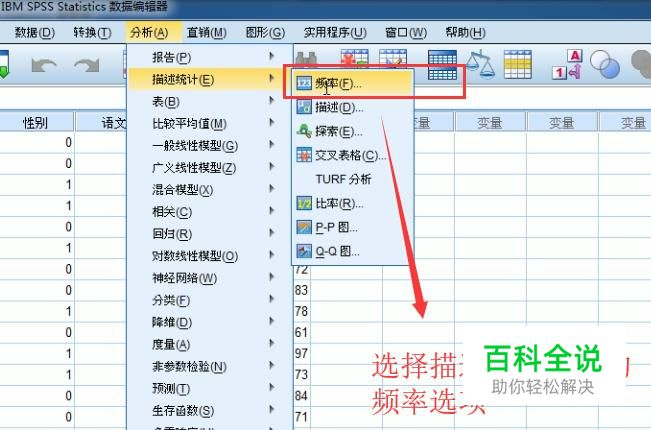Expand the 报告(P) submenu
This screenshot has width=651, height=430.
pos(209,57)
